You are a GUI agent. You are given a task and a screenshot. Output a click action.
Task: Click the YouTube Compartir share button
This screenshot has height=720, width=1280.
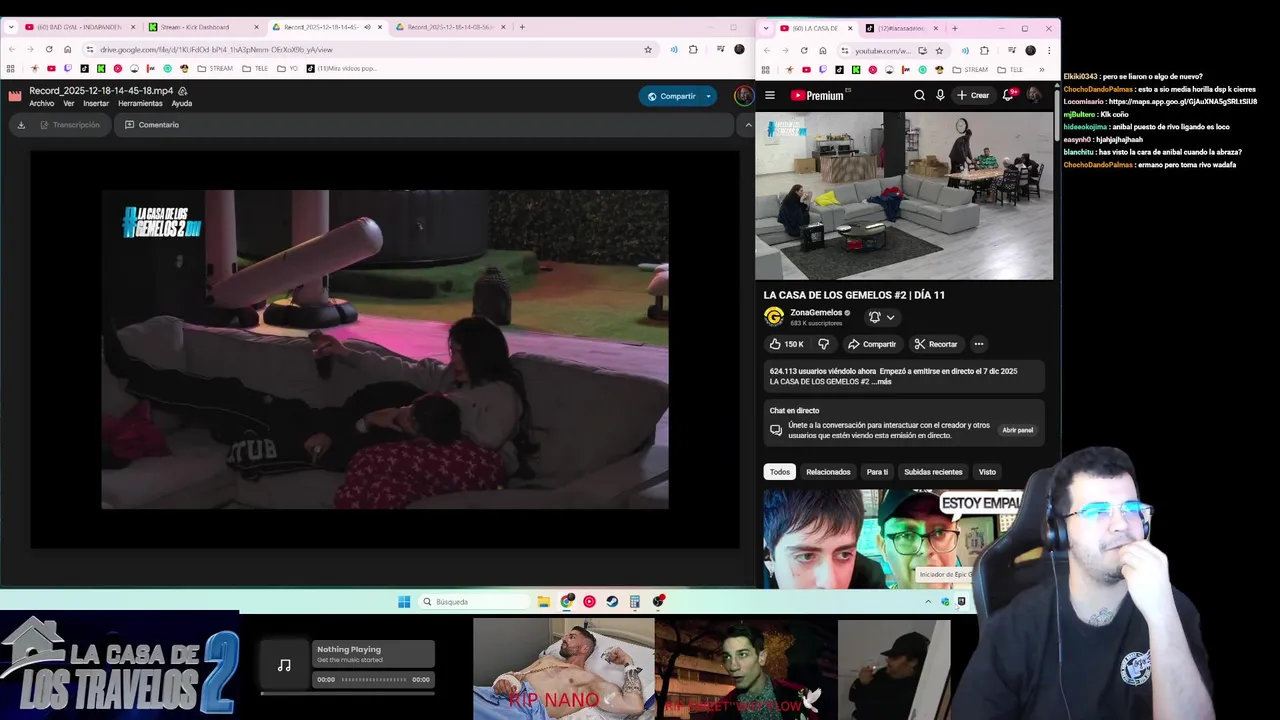pos(871,344)
